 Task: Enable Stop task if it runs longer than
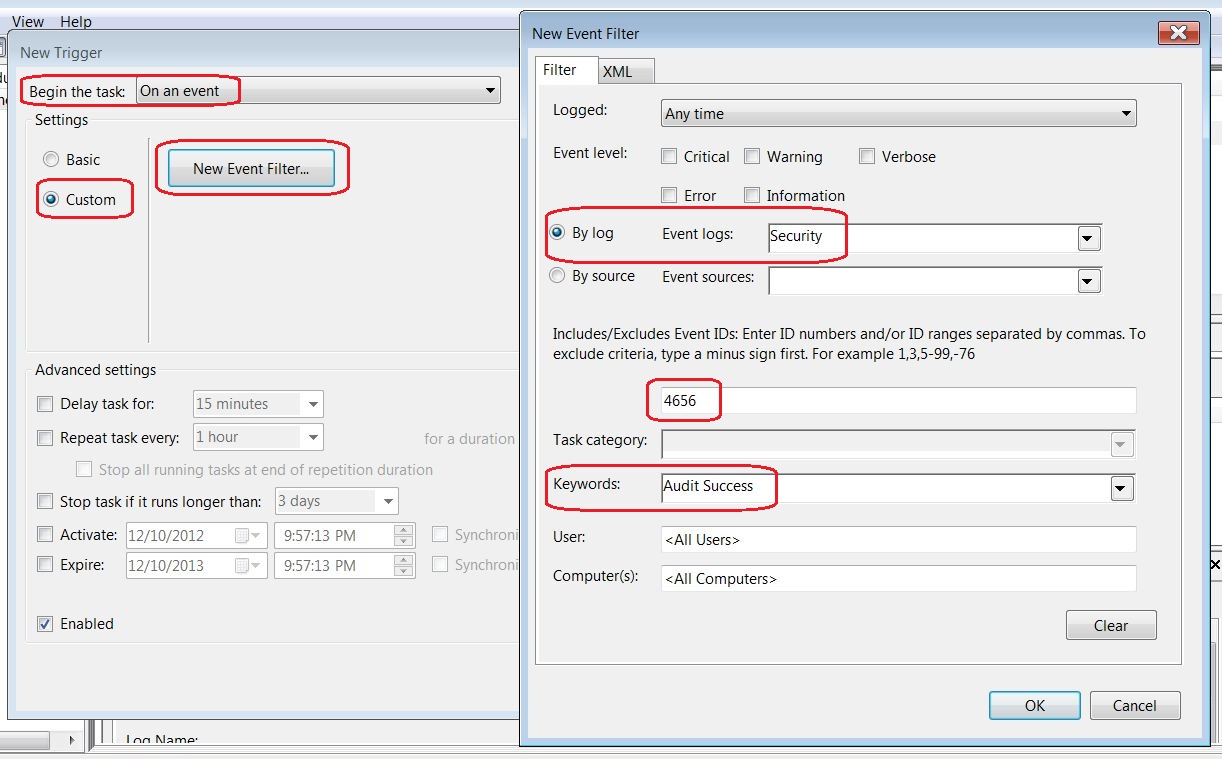(x=45, y=501)
